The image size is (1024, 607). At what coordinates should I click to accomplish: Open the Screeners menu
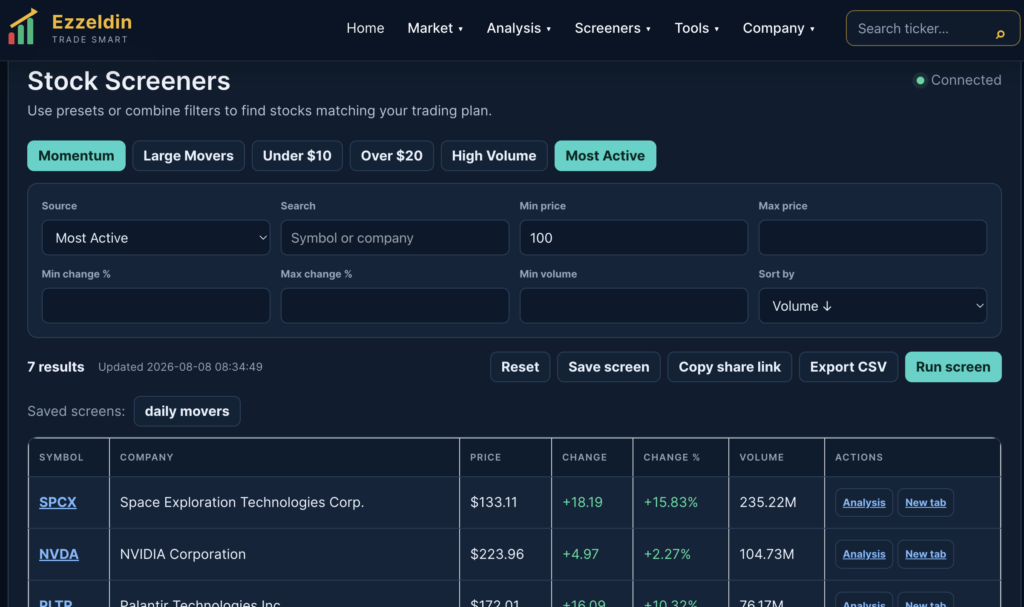point(613,28)
